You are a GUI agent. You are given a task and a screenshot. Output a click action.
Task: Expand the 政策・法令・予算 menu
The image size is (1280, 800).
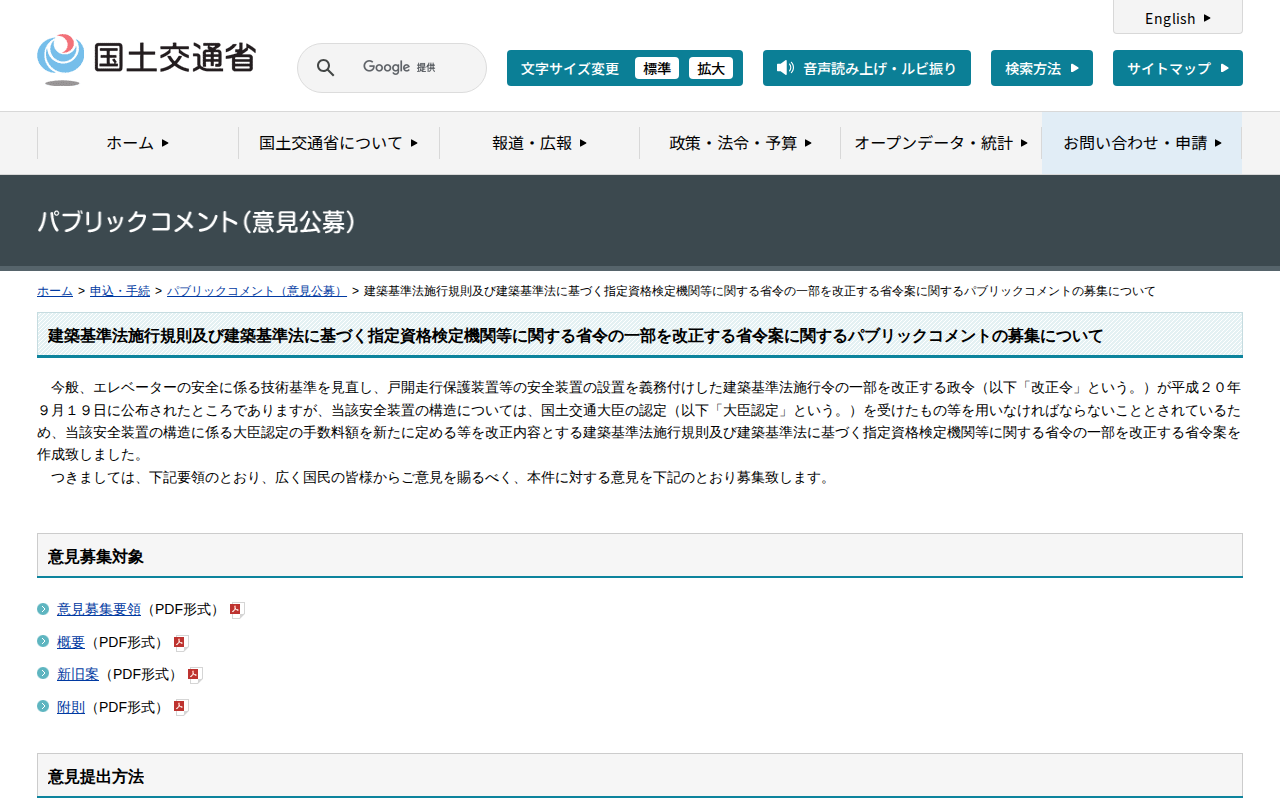click(x=740, y=143)
